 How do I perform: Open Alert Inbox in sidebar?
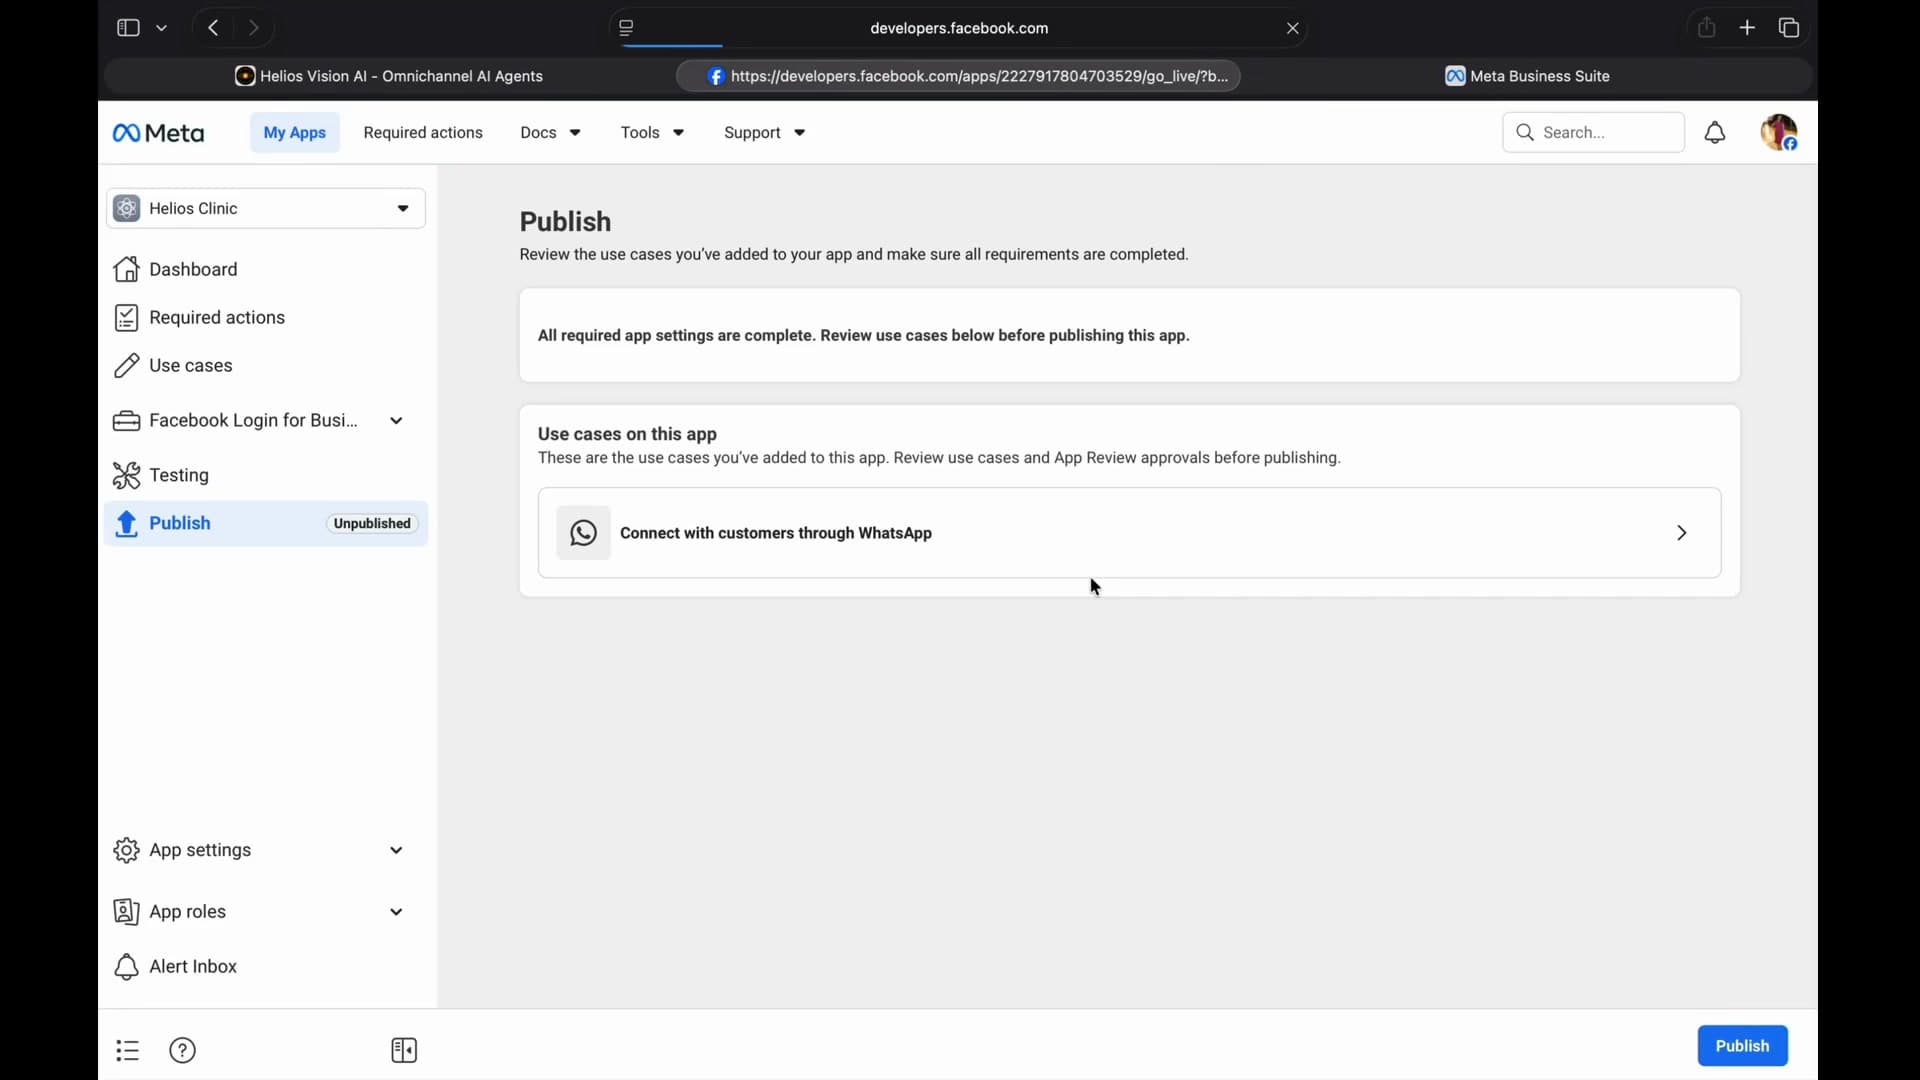tap(266, 967)
